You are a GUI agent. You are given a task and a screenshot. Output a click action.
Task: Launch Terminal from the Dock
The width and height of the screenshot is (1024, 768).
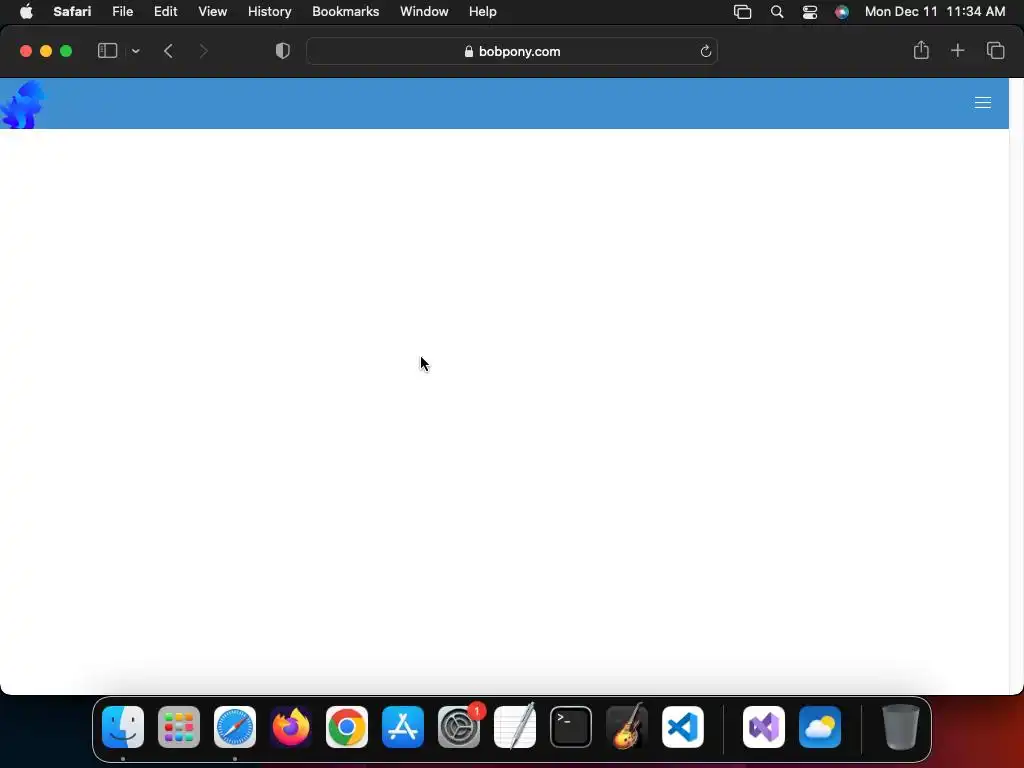coord(571,727)
